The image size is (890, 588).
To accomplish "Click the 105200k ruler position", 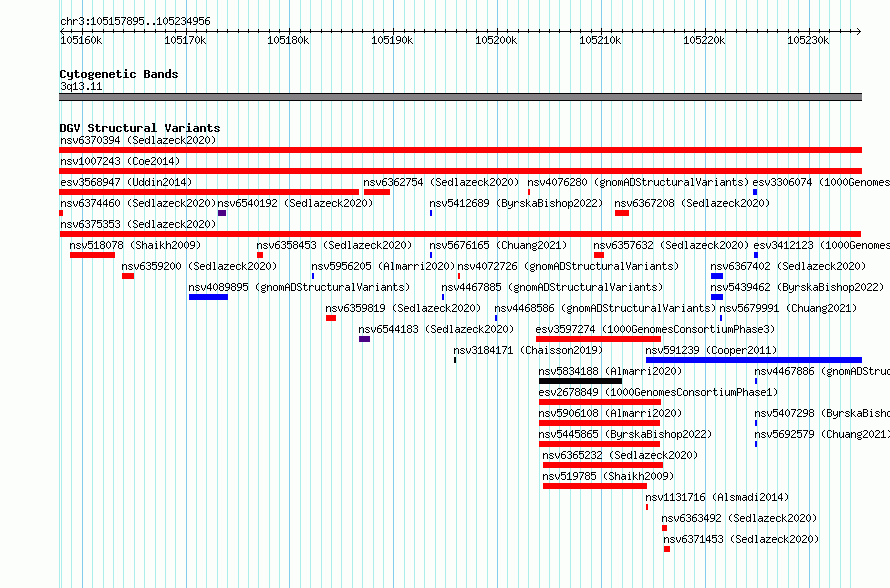I will [496, 40].
